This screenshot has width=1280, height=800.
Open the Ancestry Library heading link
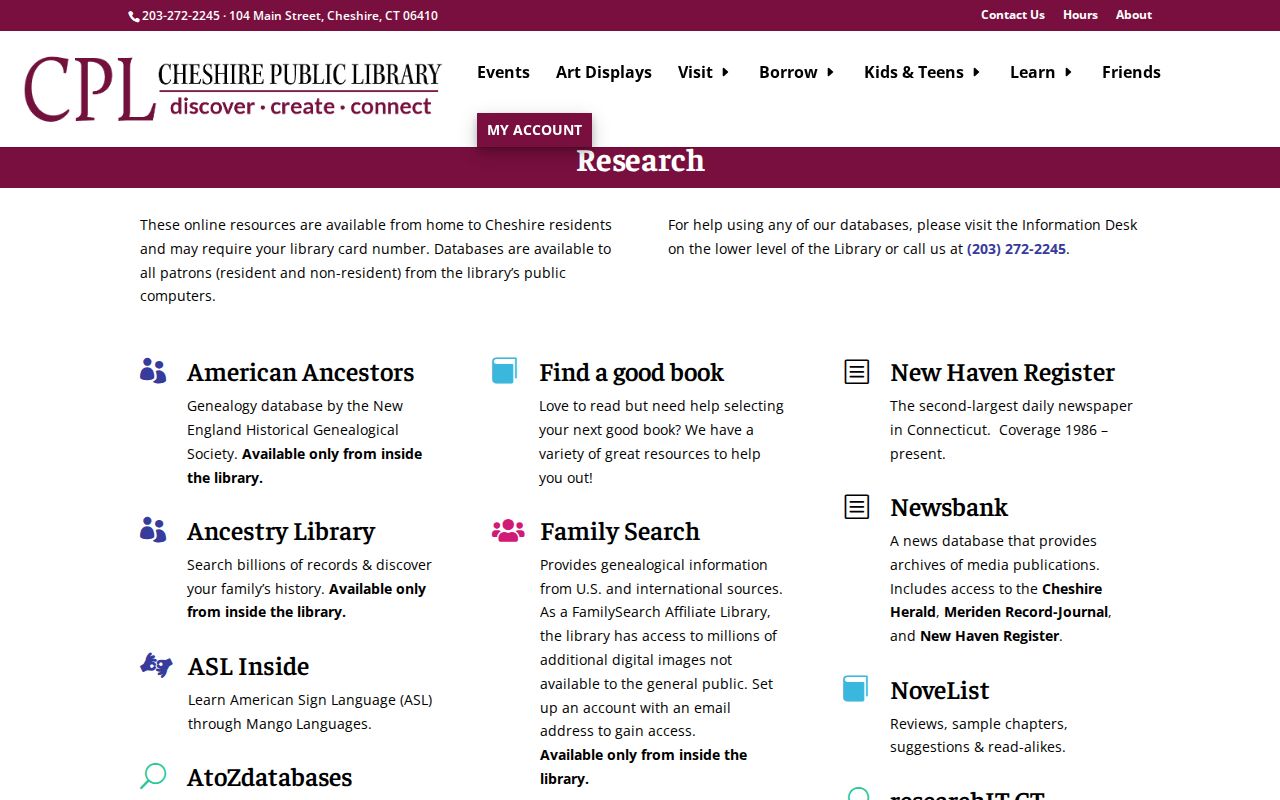pos(281,531)
